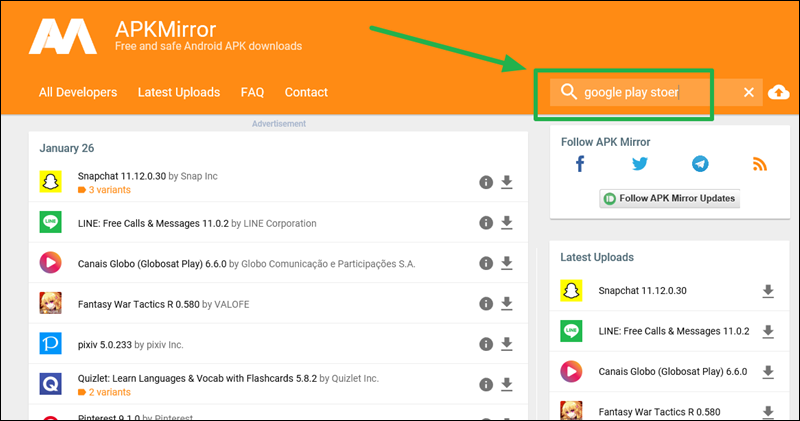Click the cloud upload APK icon
This screenshot has height=421, width=800.
click(x=779, y=92)
